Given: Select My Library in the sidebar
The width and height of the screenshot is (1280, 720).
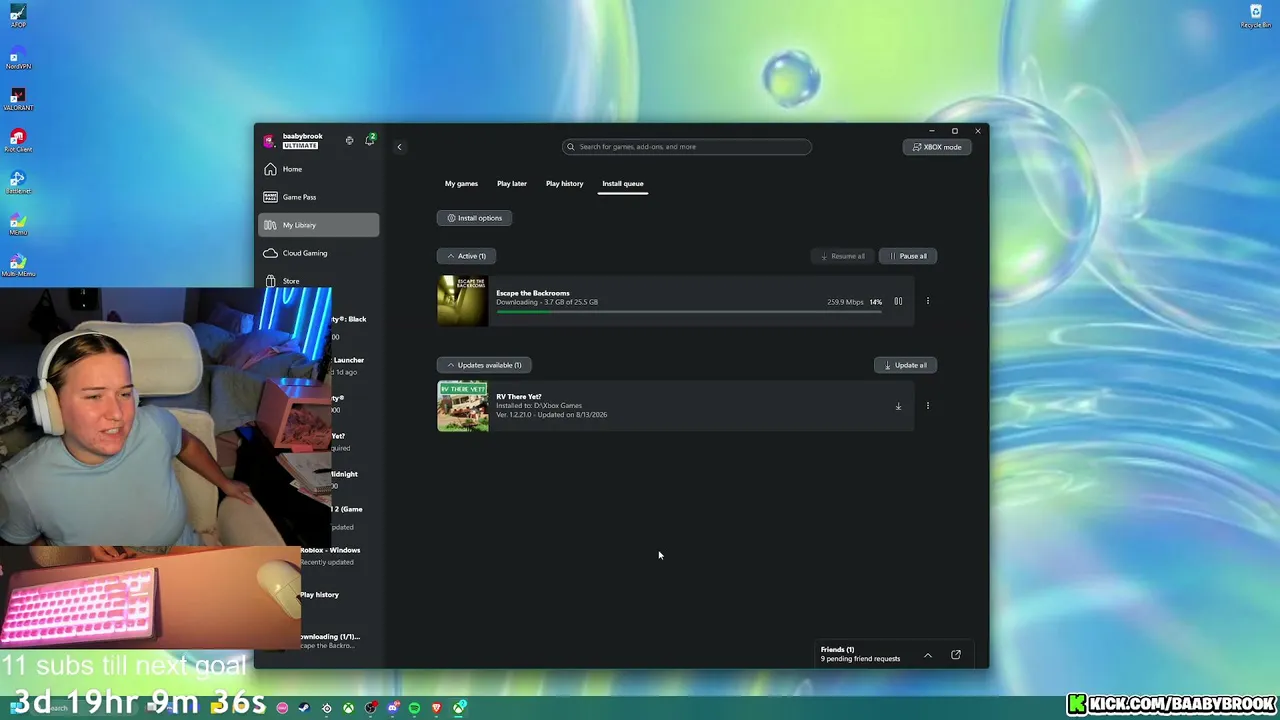Looking at the screenshot, I should coord(319,225).
